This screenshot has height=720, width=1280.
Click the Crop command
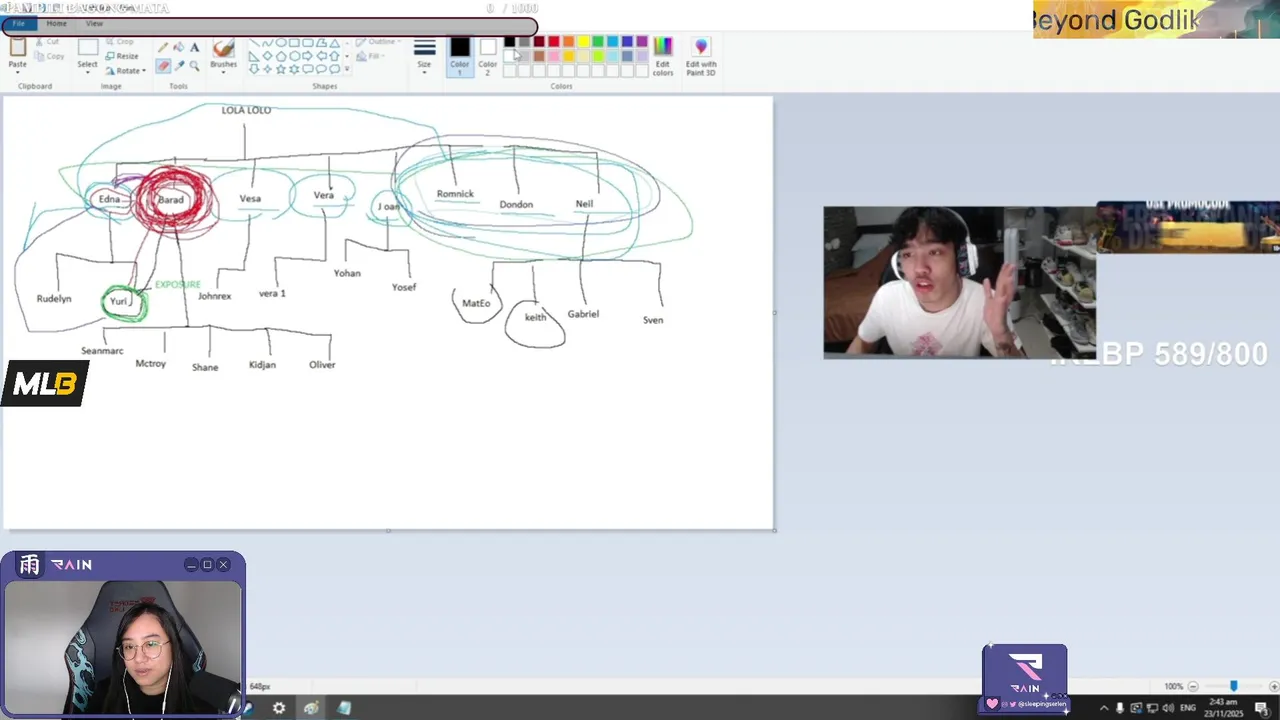pos(119,42)
